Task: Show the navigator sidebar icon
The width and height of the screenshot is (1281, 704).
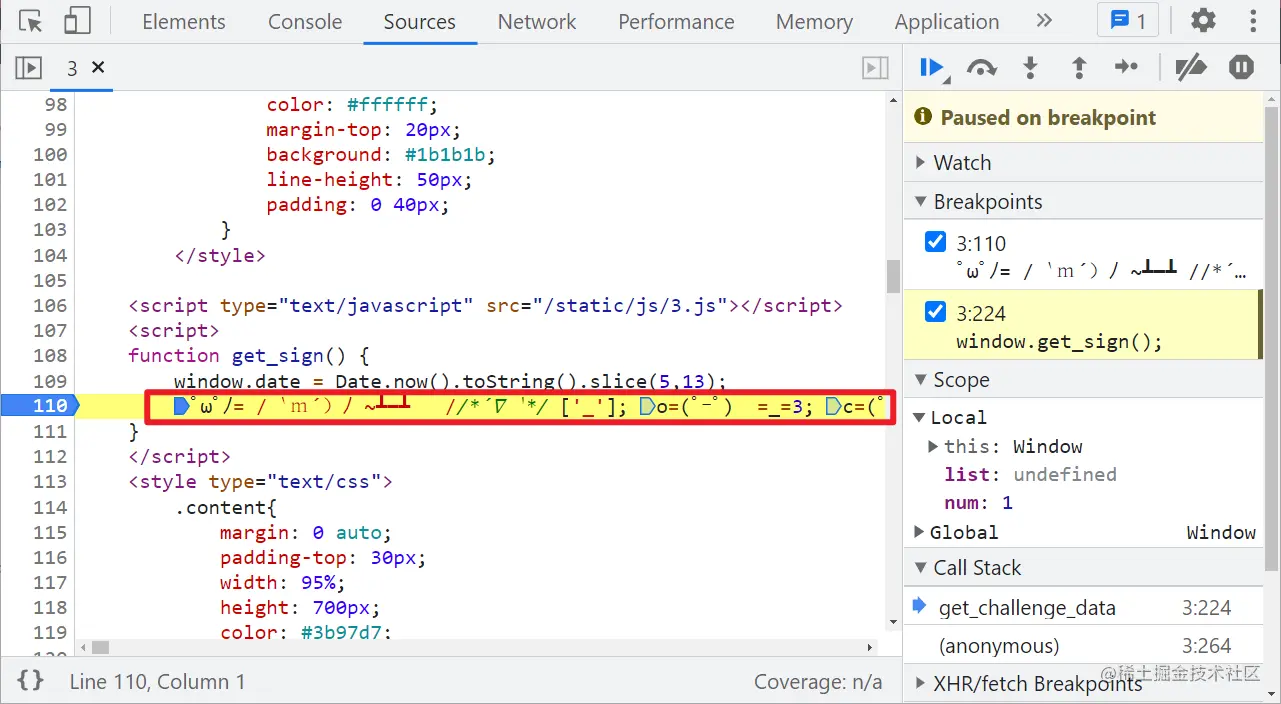Action: (28, 68)
